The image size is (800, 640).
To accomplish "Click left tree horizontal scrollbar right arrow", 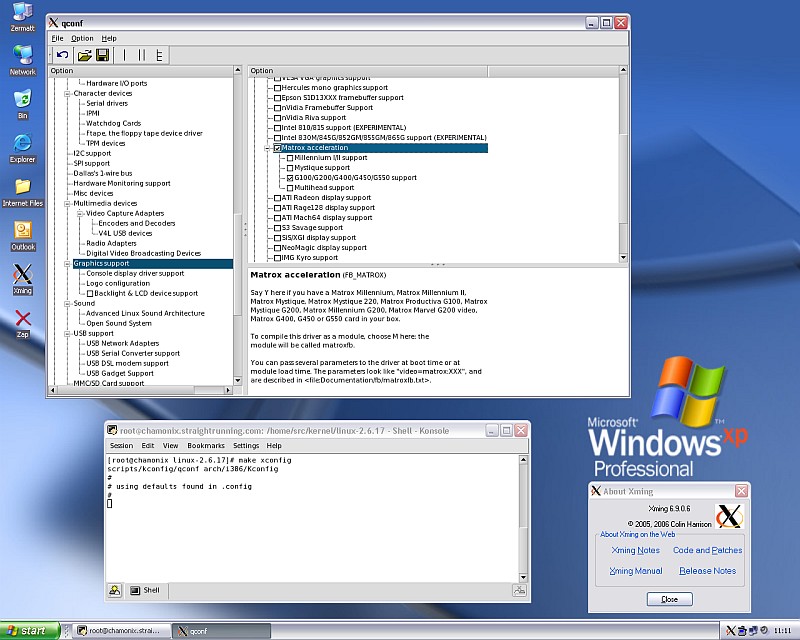I will (228, 390).
